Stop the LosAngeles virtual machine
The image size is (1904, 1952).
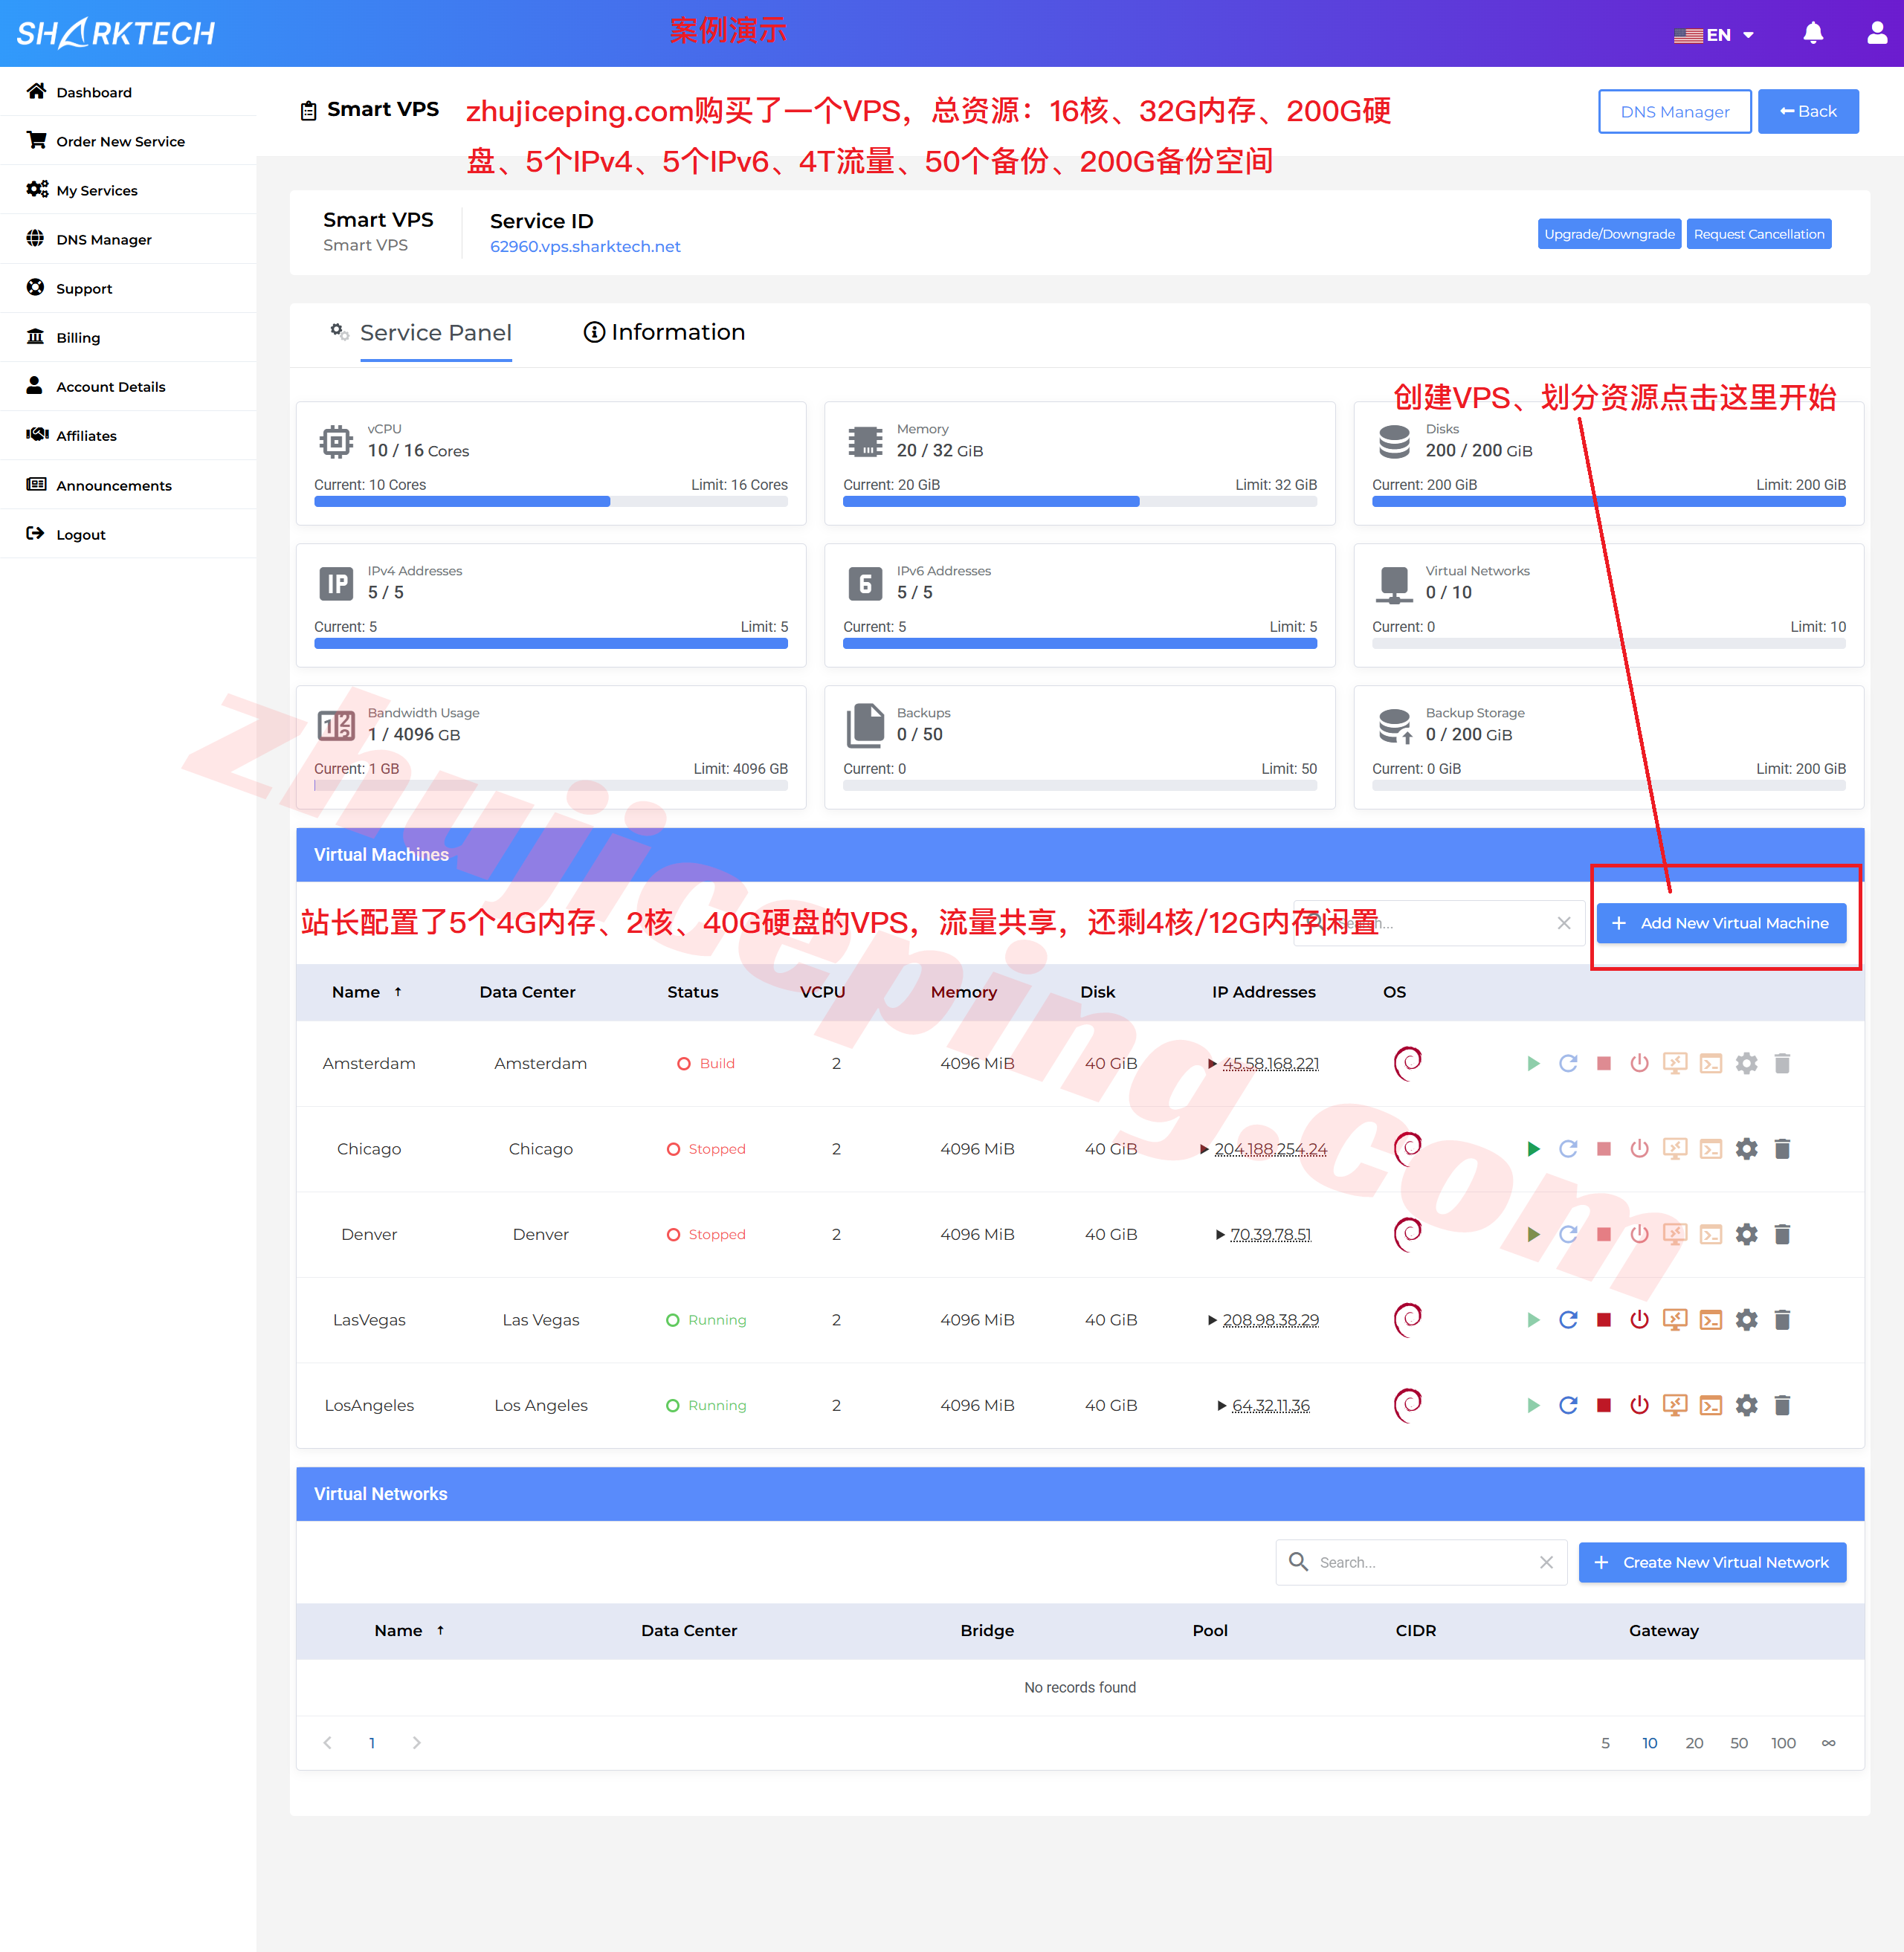(1604, 1405)
